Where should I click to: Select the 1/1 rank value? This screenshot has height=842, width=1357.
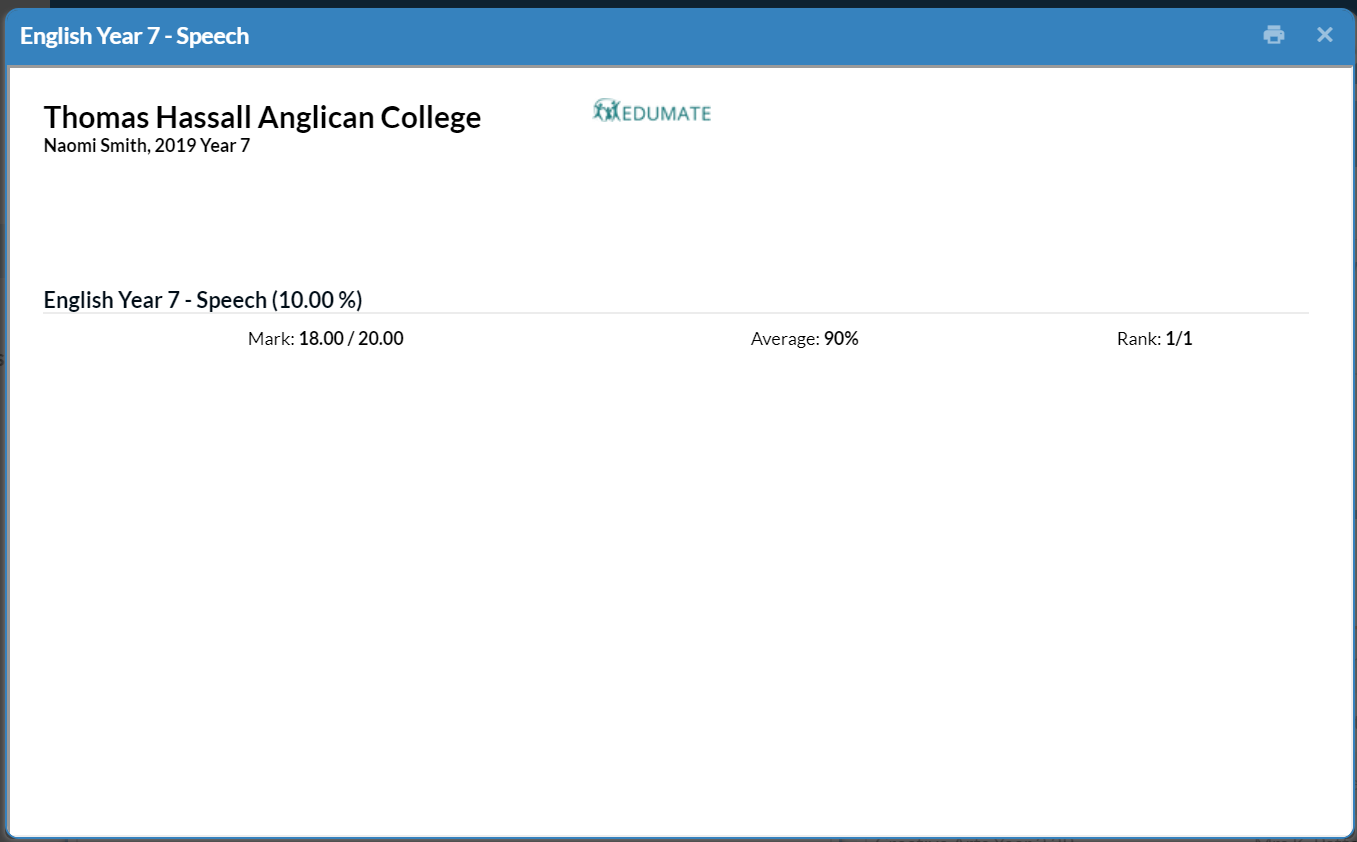pyautogui.click(x=1179, y=339)
